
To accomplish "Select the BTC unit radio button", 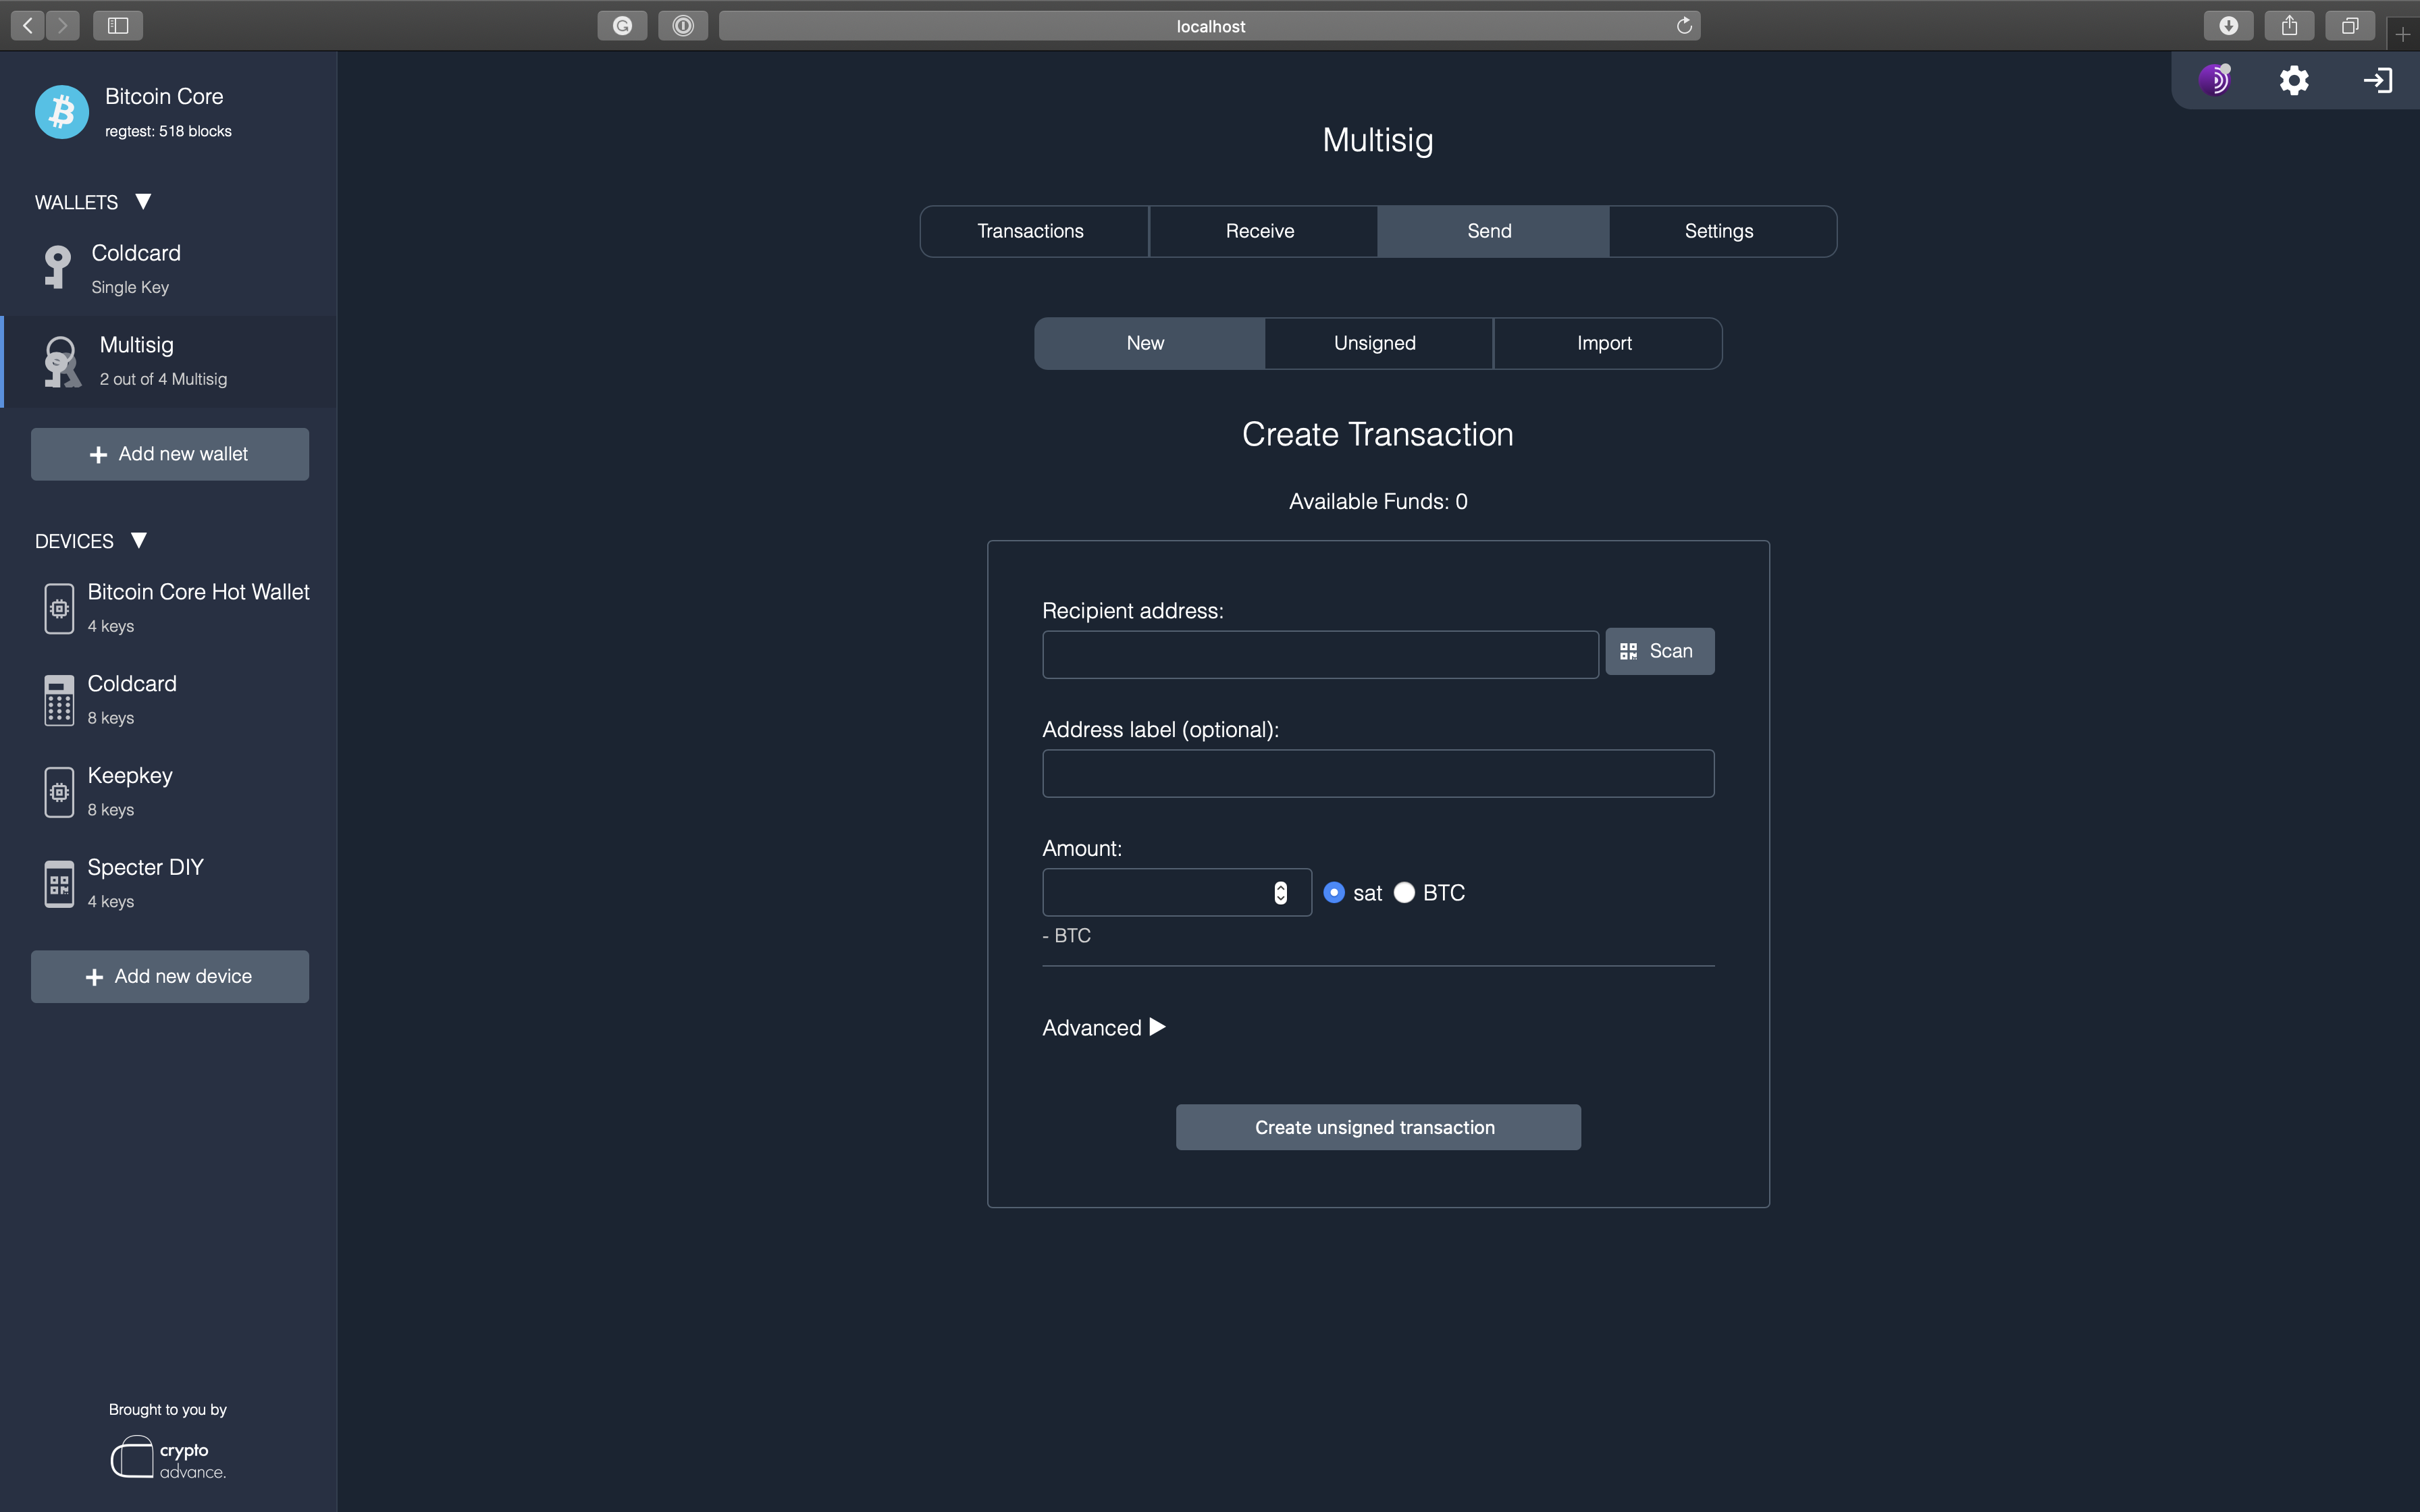I will pyautogui.click(x=1404, y=892).
